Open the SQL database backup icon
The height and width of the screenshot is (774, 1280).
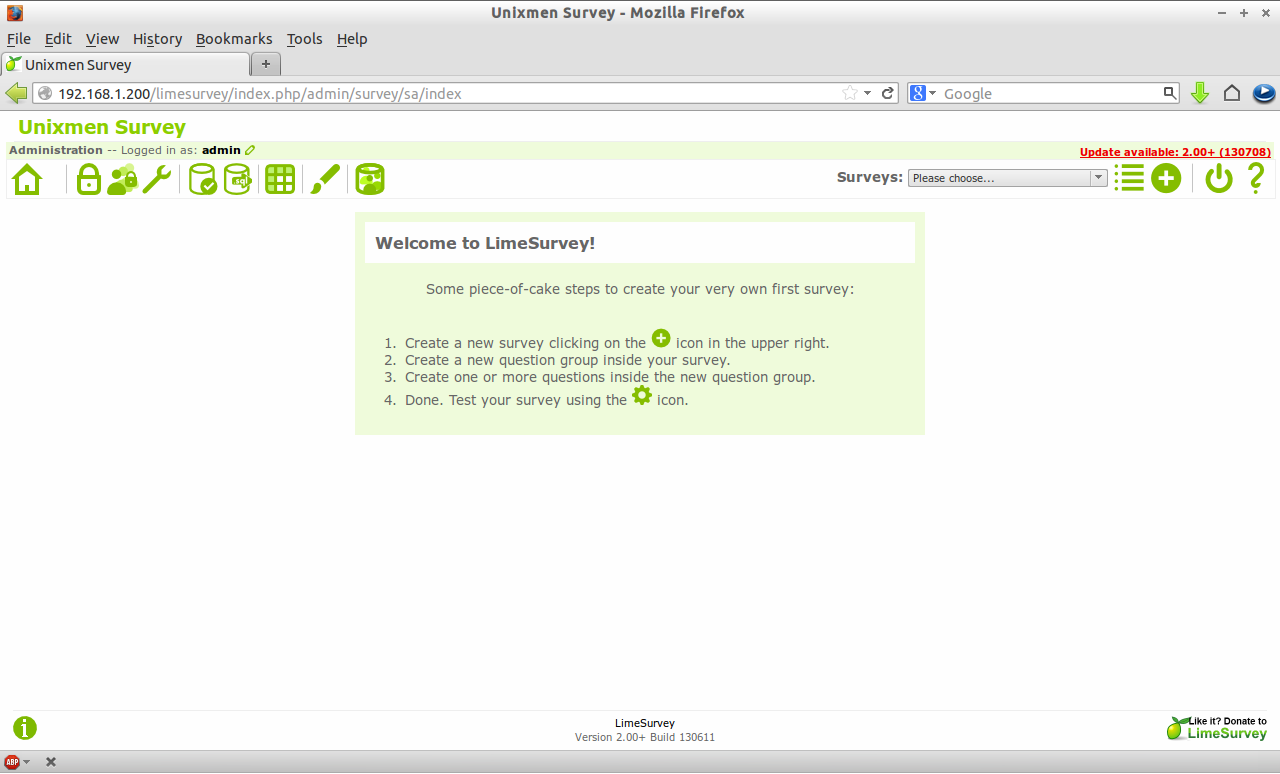237,180
